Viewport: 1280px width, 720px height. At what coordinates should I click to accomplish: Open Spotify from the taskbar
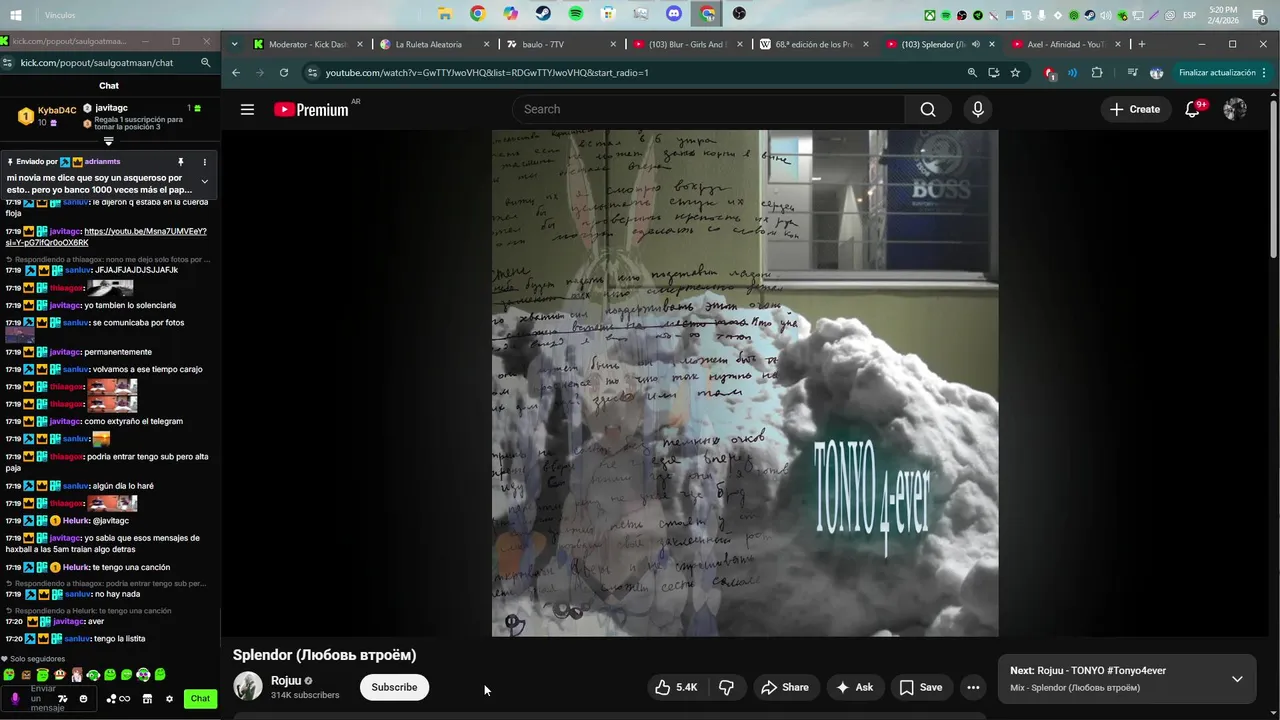576,14
